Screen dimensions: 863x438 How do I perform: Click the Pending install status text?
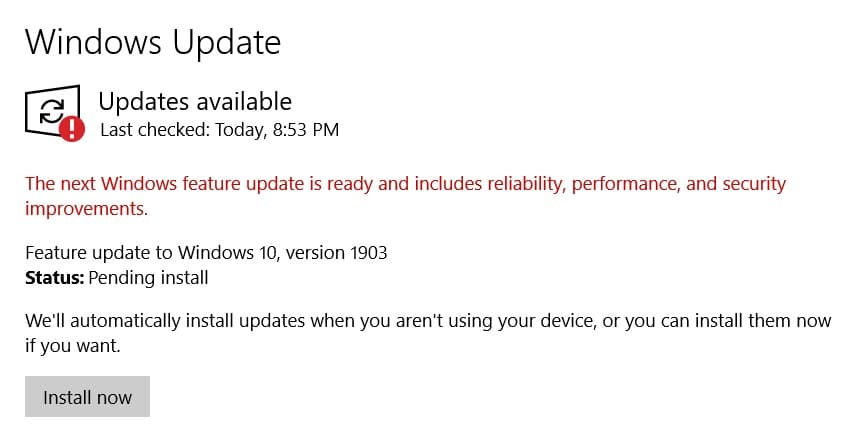tap(148, 277)
